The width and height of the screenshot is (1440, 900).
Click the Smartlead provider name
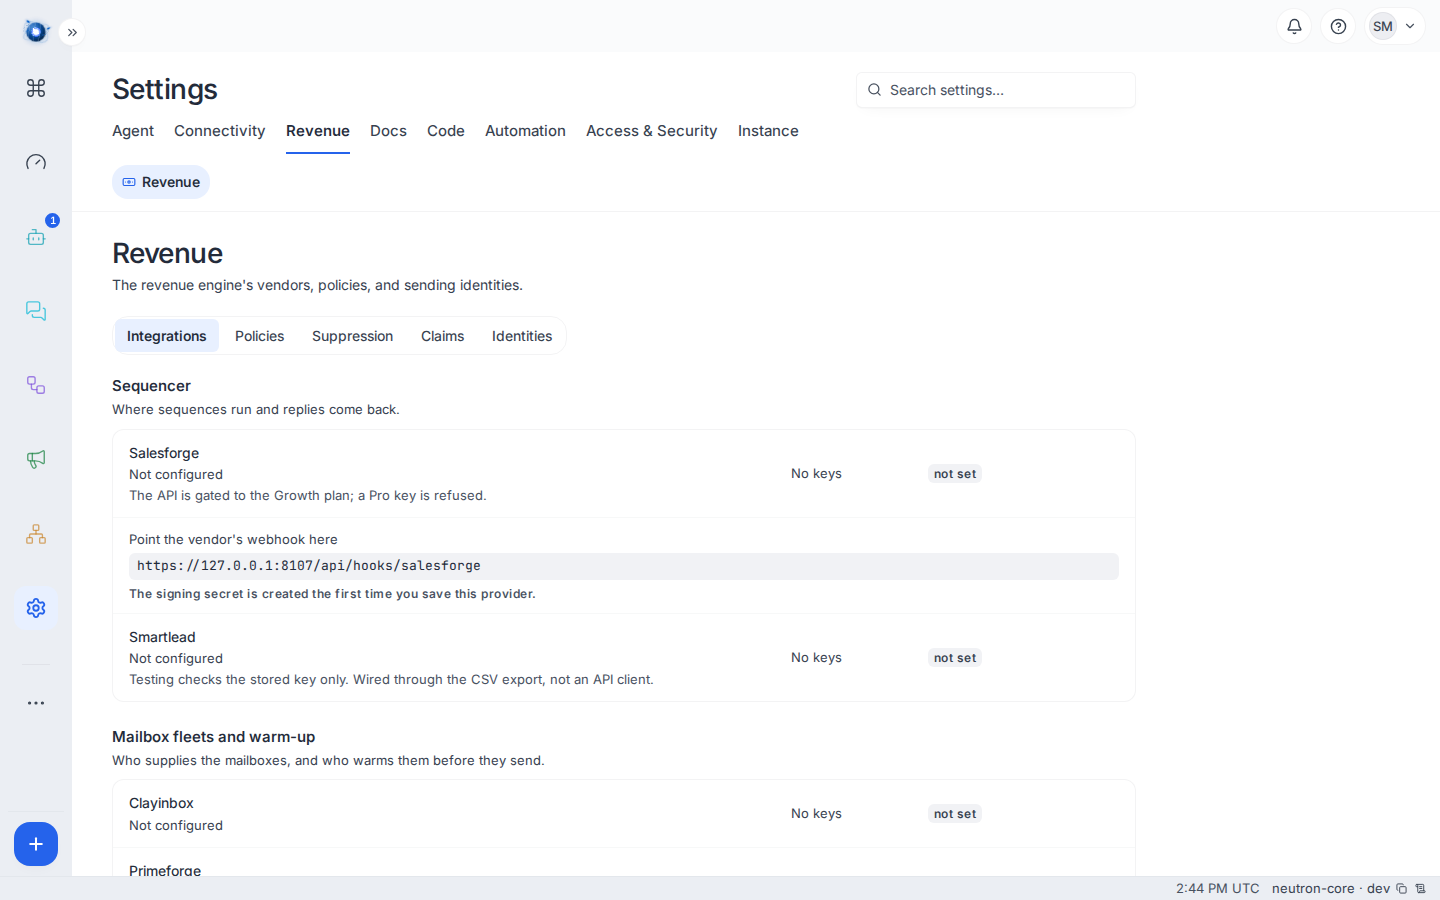click(x=162, y=637)
